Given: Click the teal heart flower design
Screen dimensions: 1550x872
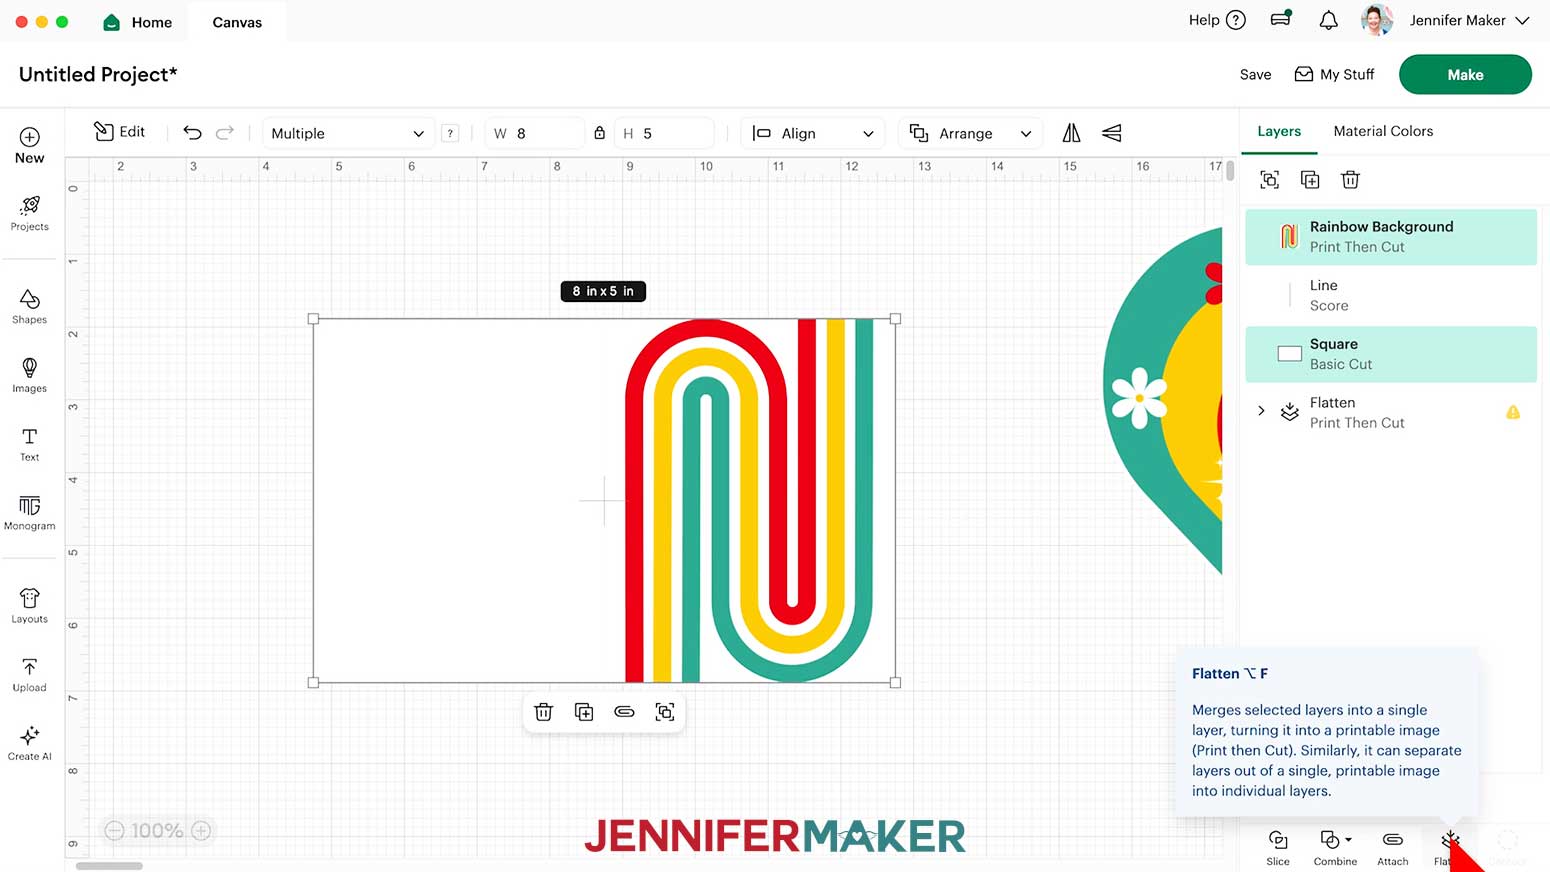Looking at the screenshot, I should tap(1163, 400).
